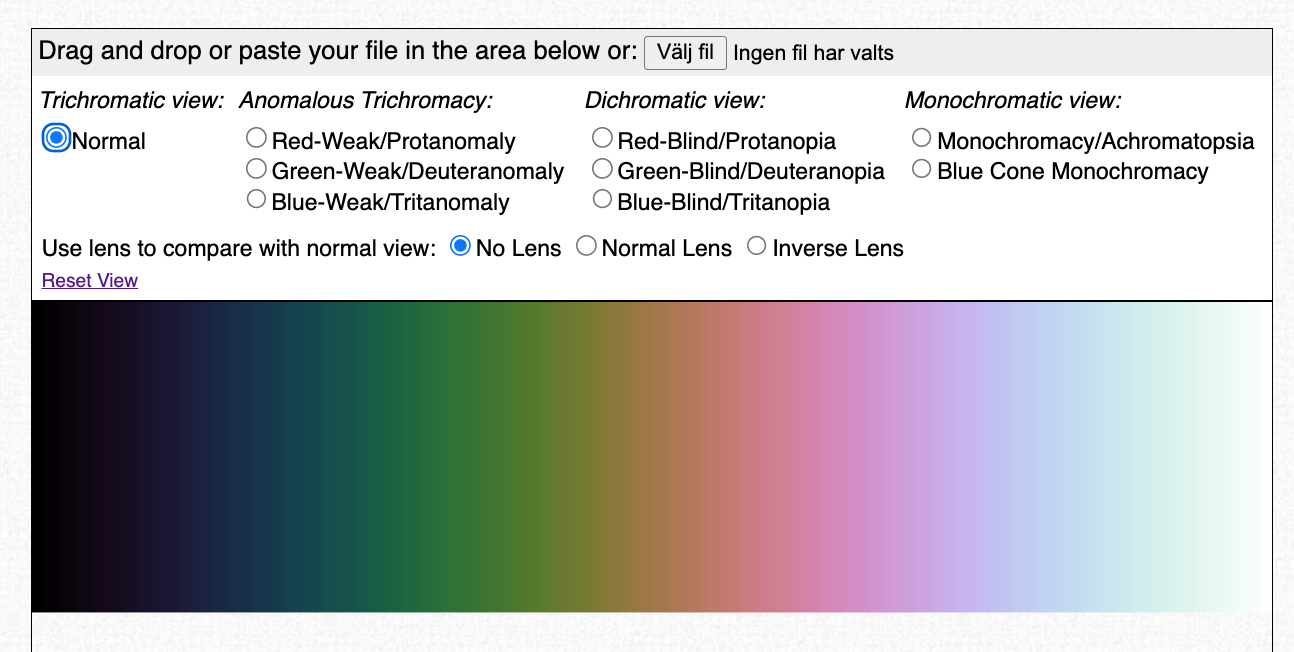Switch to Red-Blind/Protanopia view
This screenshot has height=652, width=1294.
pyautogui.click(x=602, y=138)
